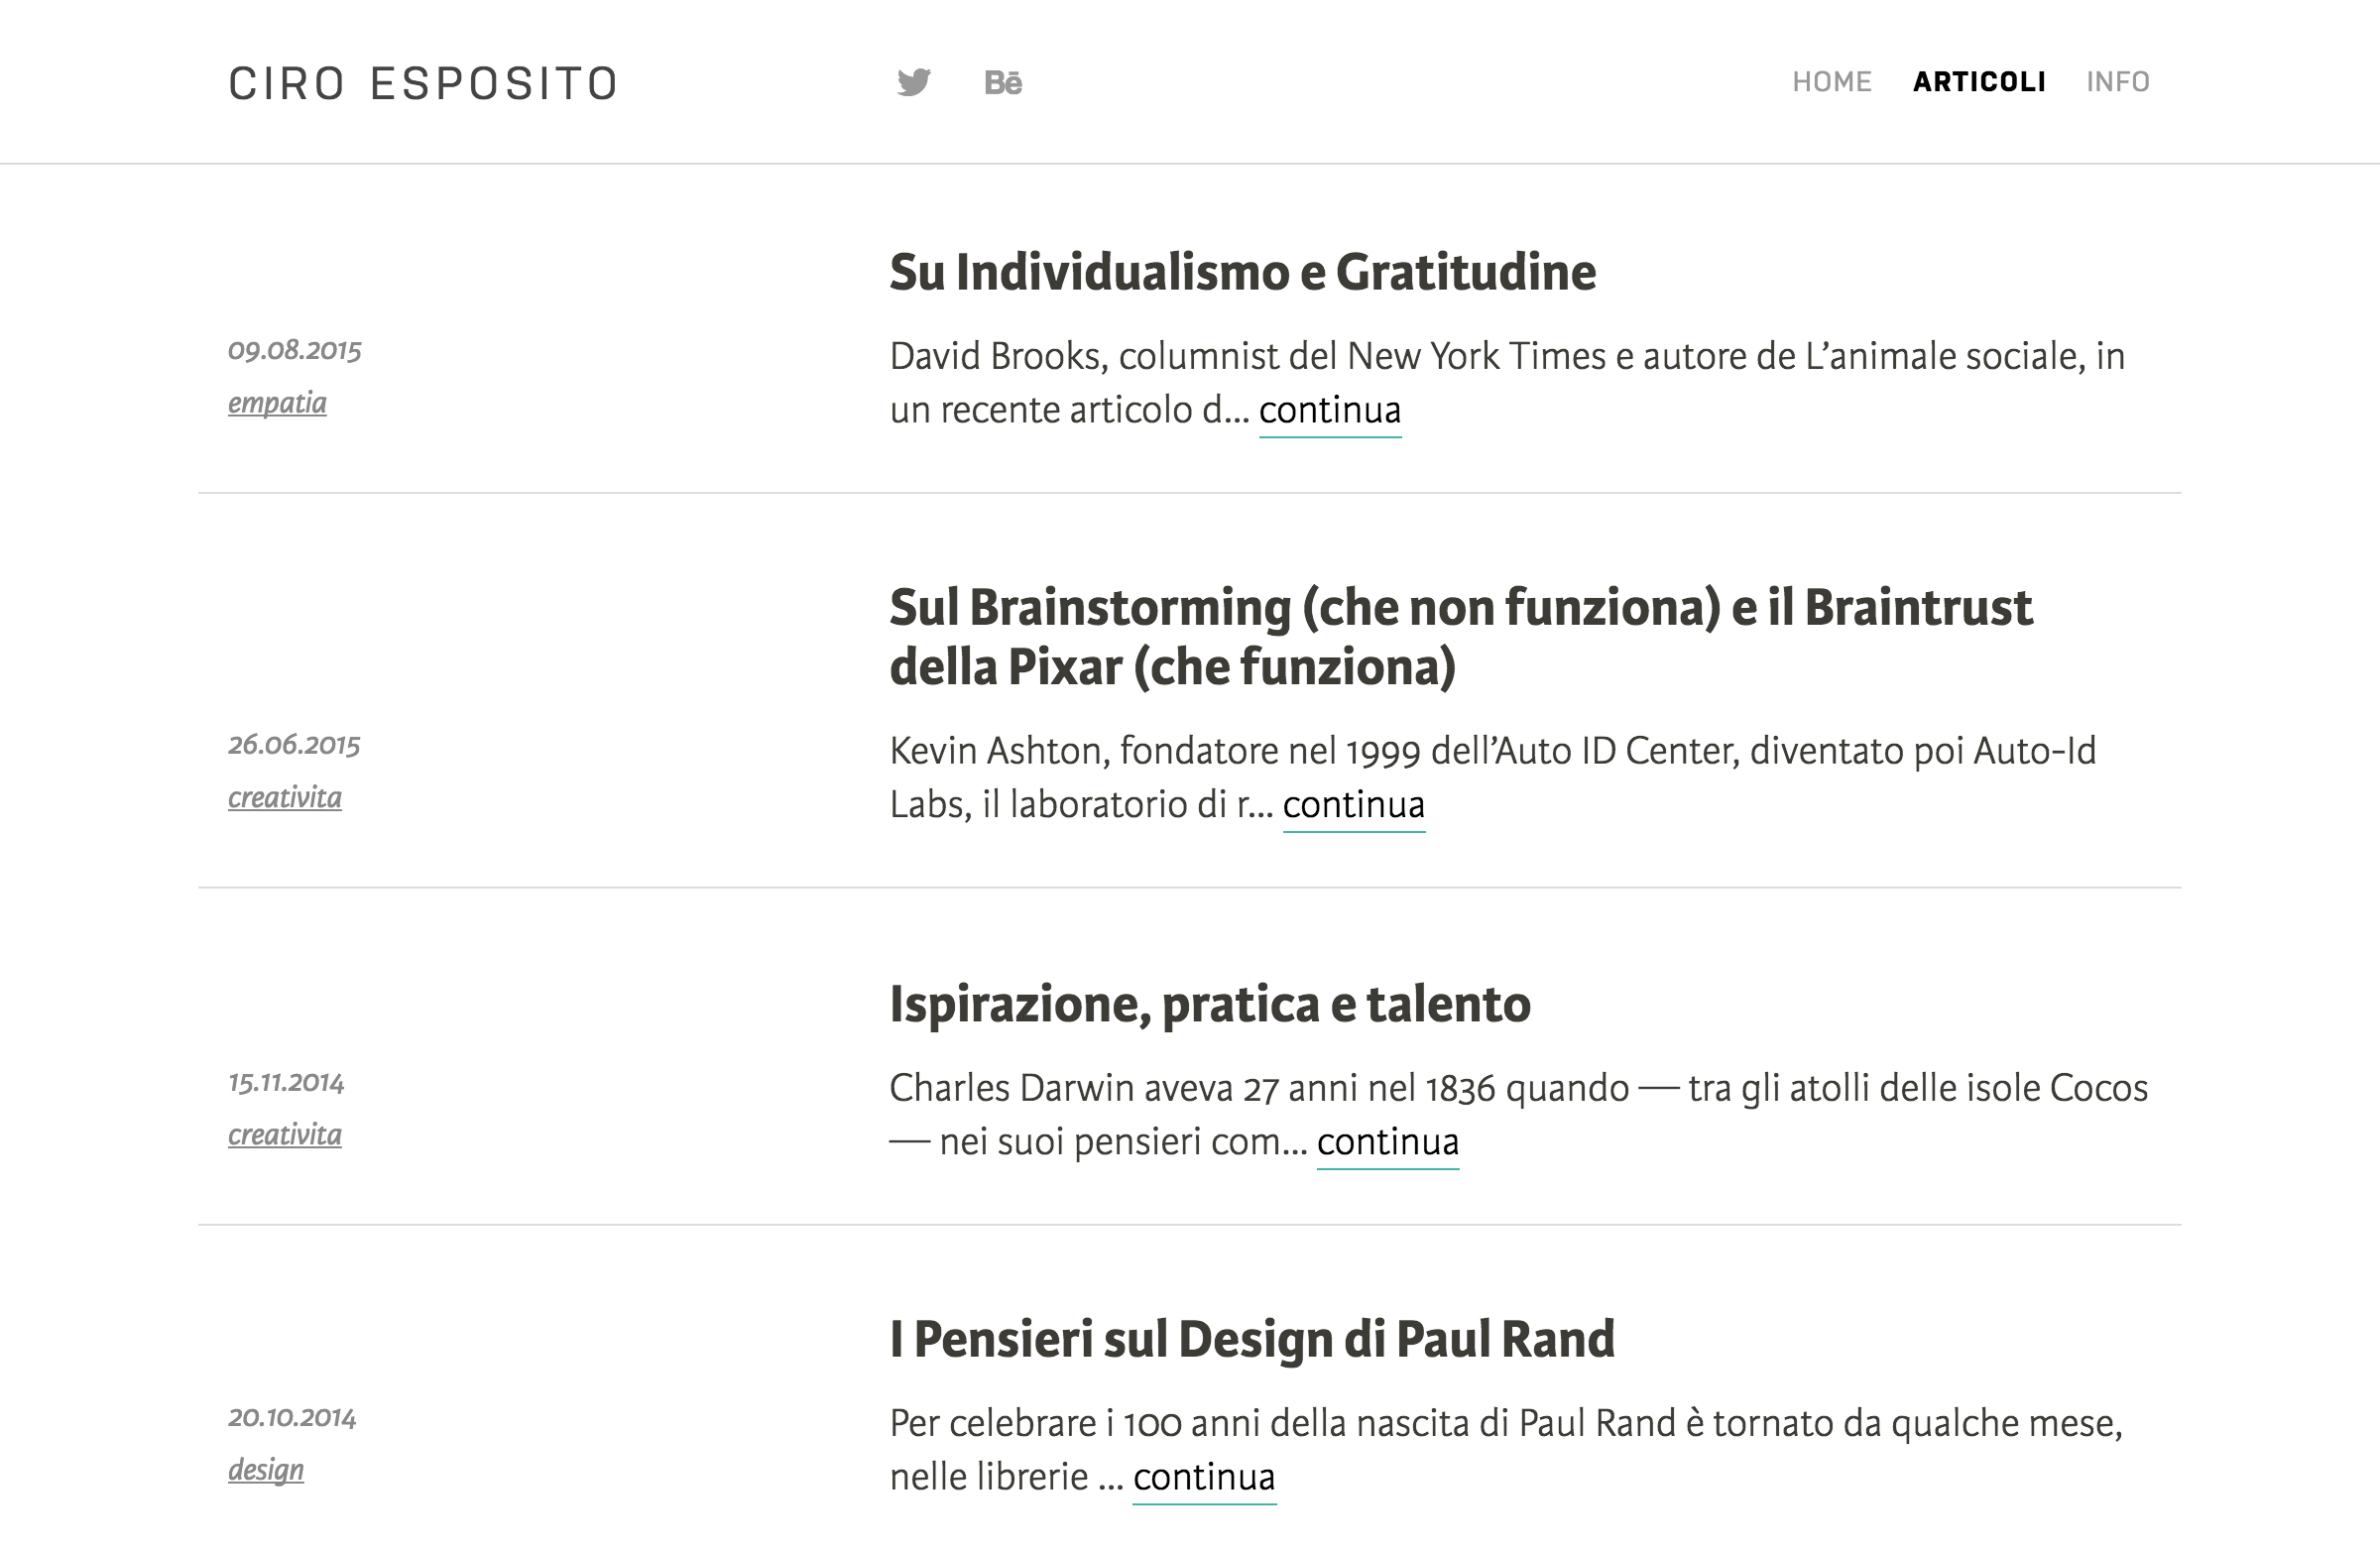
Task: Open the Behance profile icon
Action: (1002, 82)
